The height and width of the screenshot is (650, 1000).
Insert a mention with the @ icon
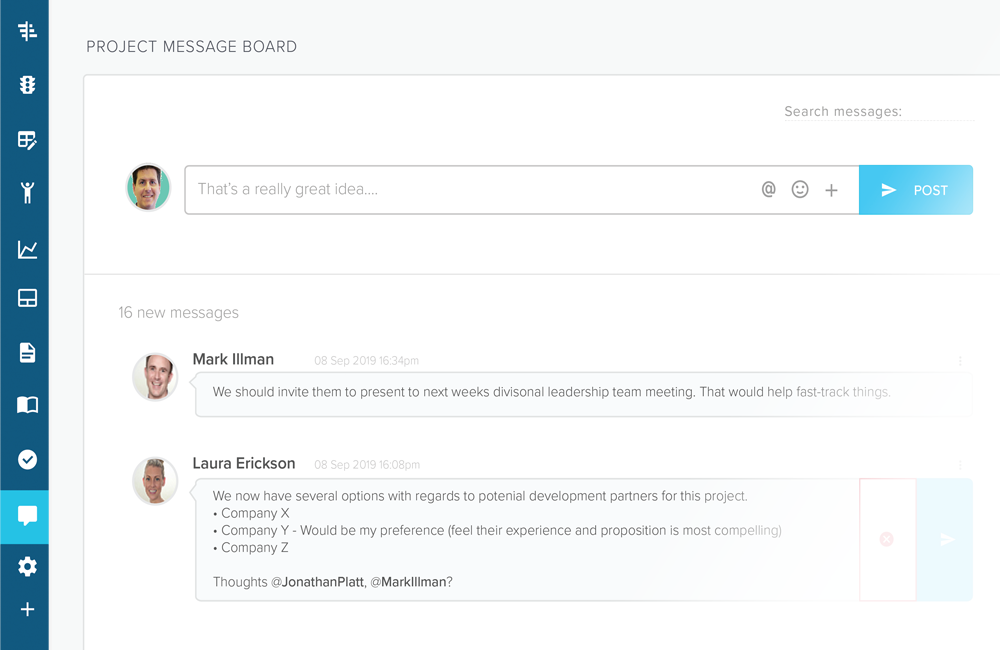[x=768, y=189]
